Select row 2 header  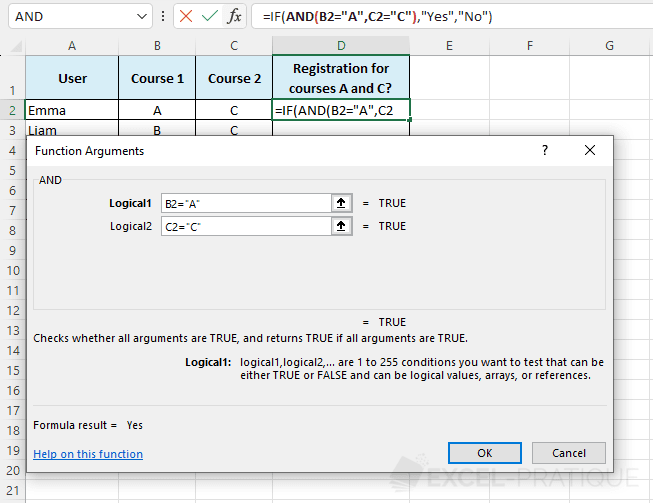[x=12, y=110]
